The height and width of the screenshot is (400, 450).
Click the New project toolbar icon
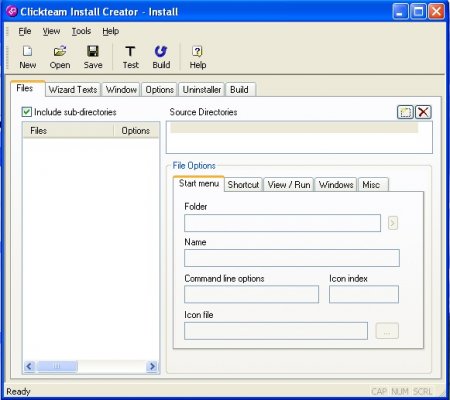[27, 51]
